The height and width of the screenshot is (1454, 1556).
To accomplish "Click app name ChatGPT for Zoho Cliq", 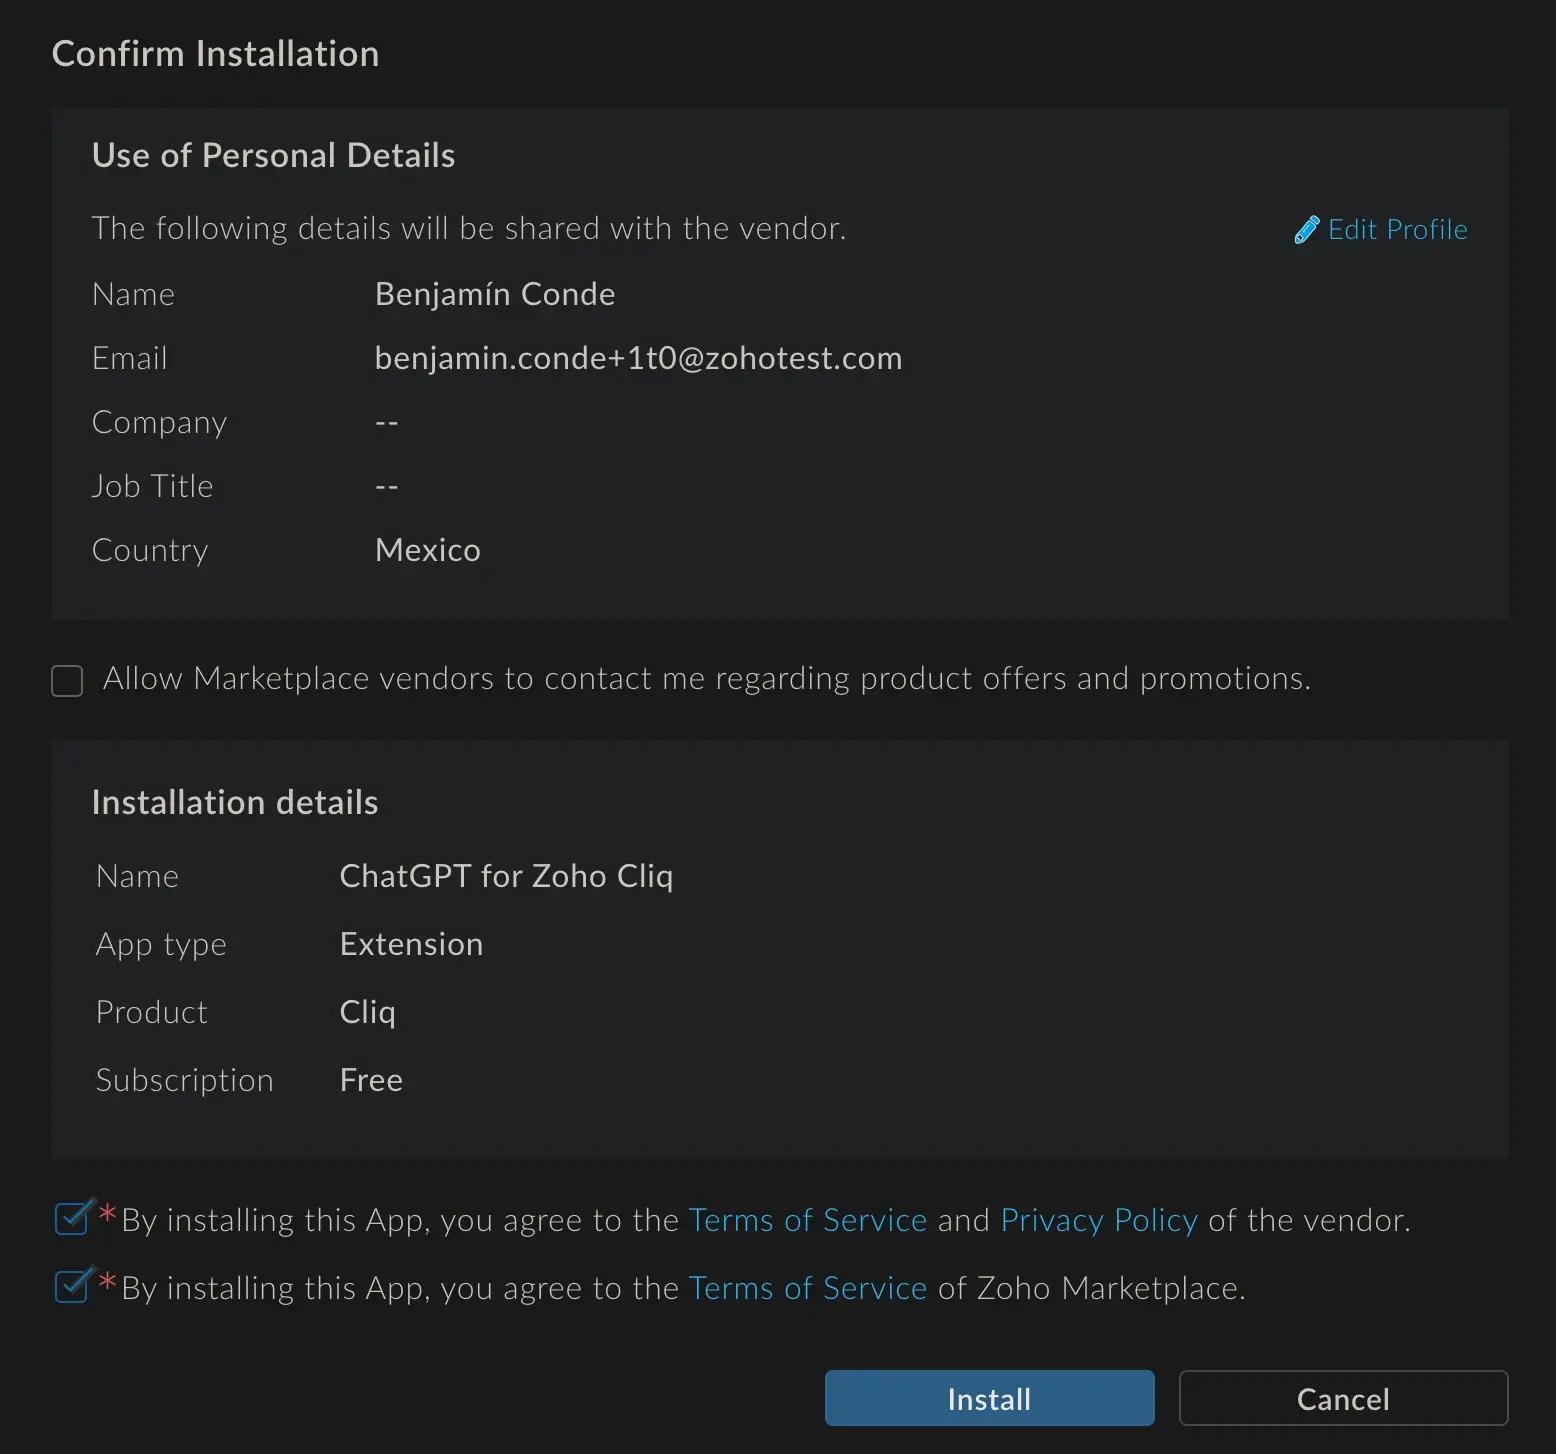I will coord(507,876).
